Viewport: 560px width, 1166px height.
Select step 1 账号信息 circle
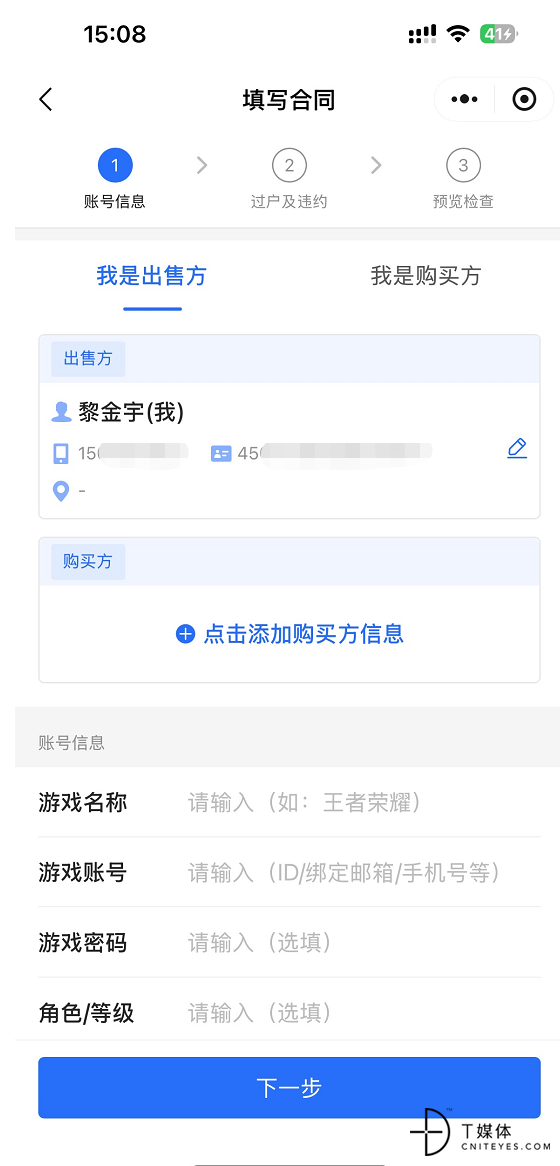coord(115,166)
